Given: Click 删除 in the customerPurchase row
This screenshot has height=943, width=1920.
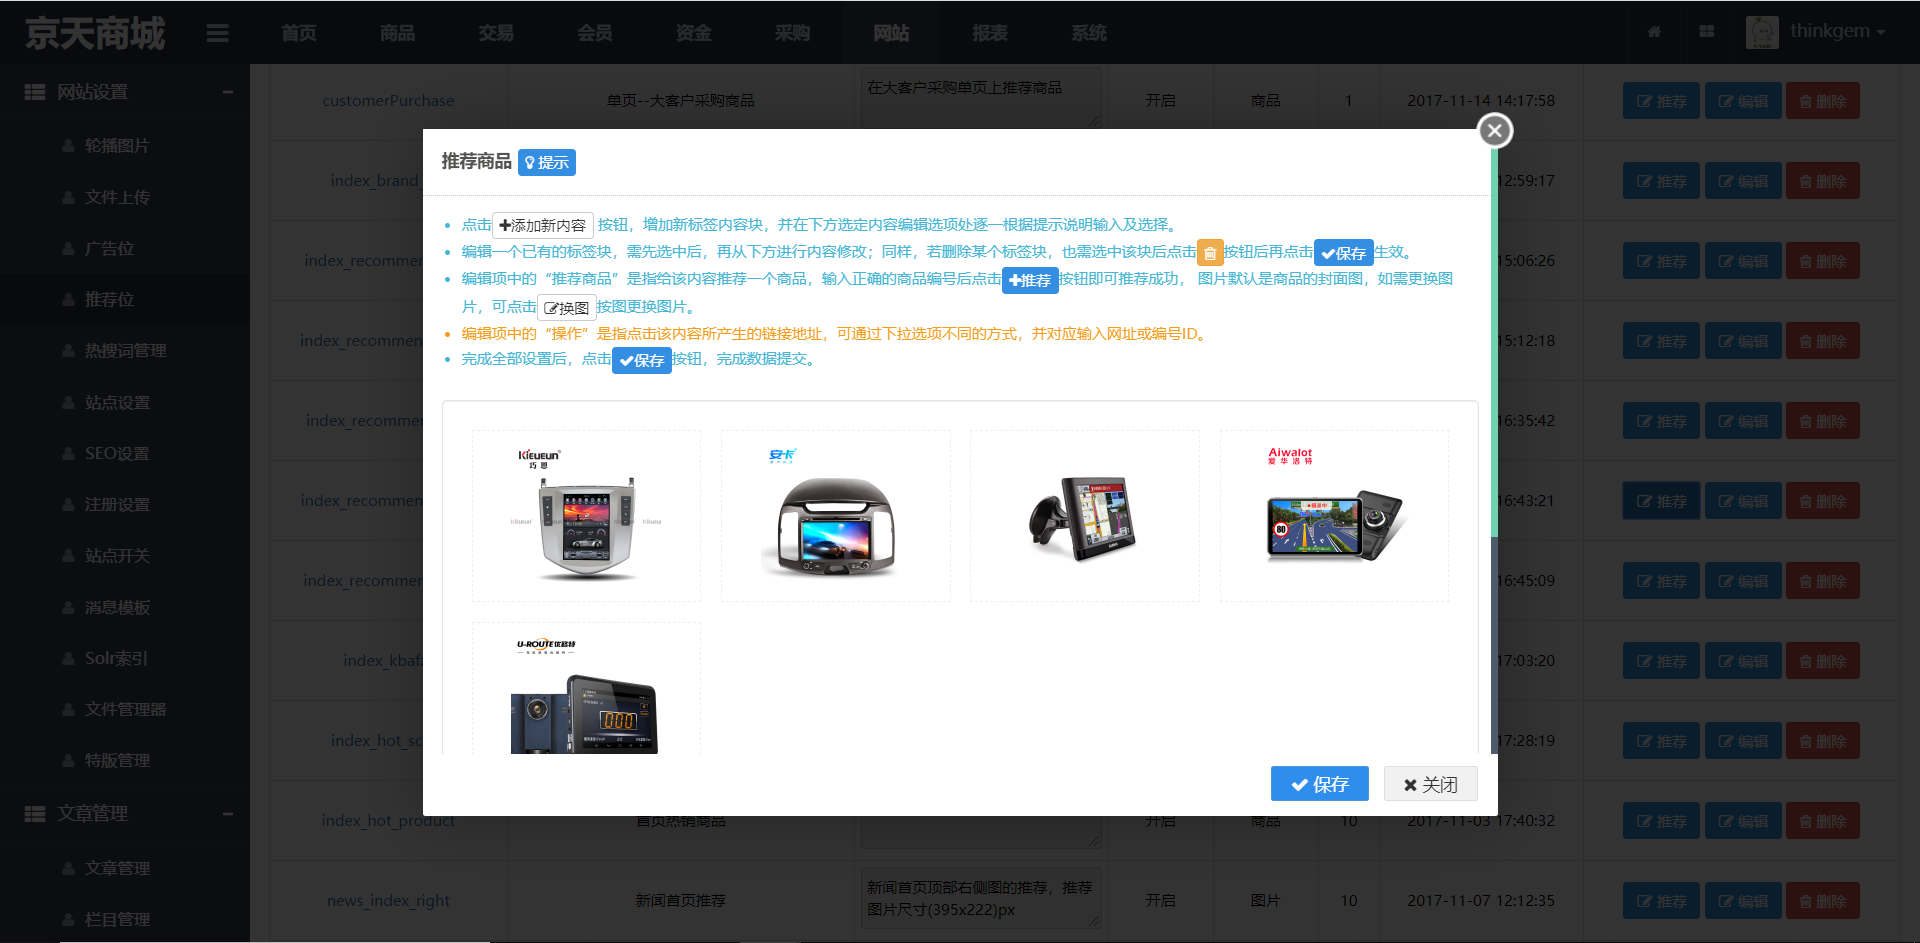Looking at the screenshot, I should pos(1823,101).
